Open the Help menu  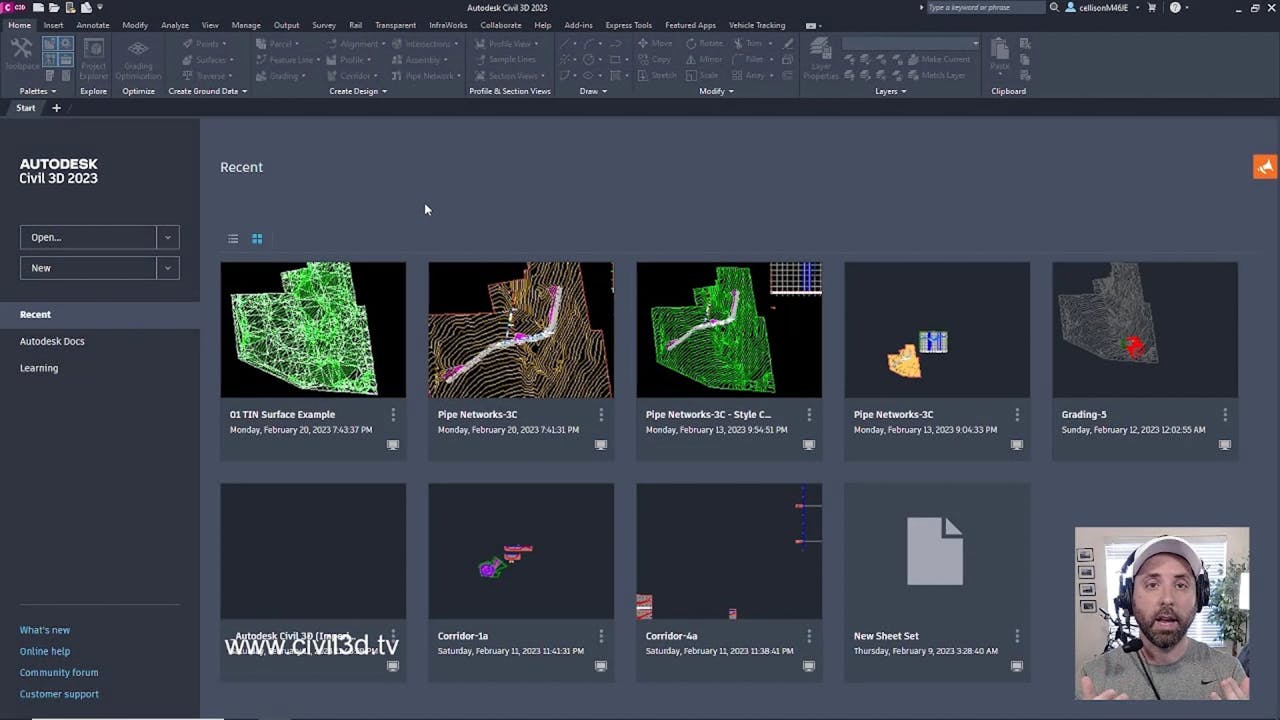point(543,25)
